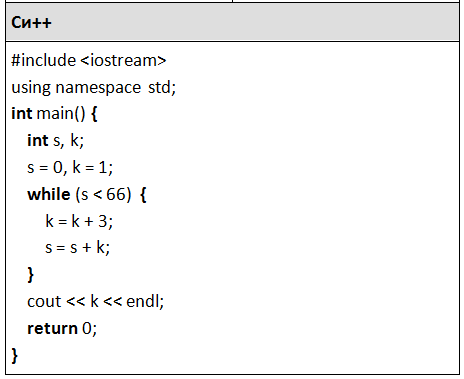Image resolution: width=464 pixels, height=379 pixels.
Task: Click the int main() line
Action: tap(54, 113)
